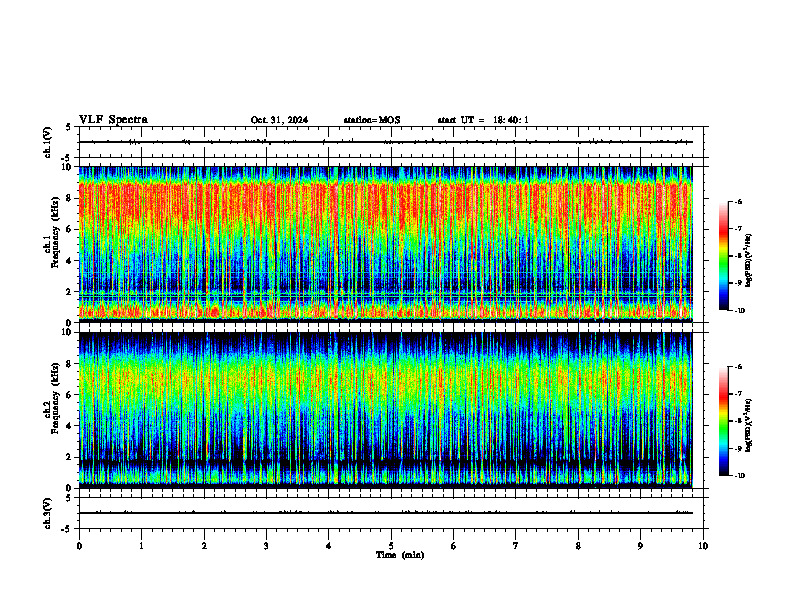
Task: Click the ch.1 voltage waveform trace
Action: [385, 142]
